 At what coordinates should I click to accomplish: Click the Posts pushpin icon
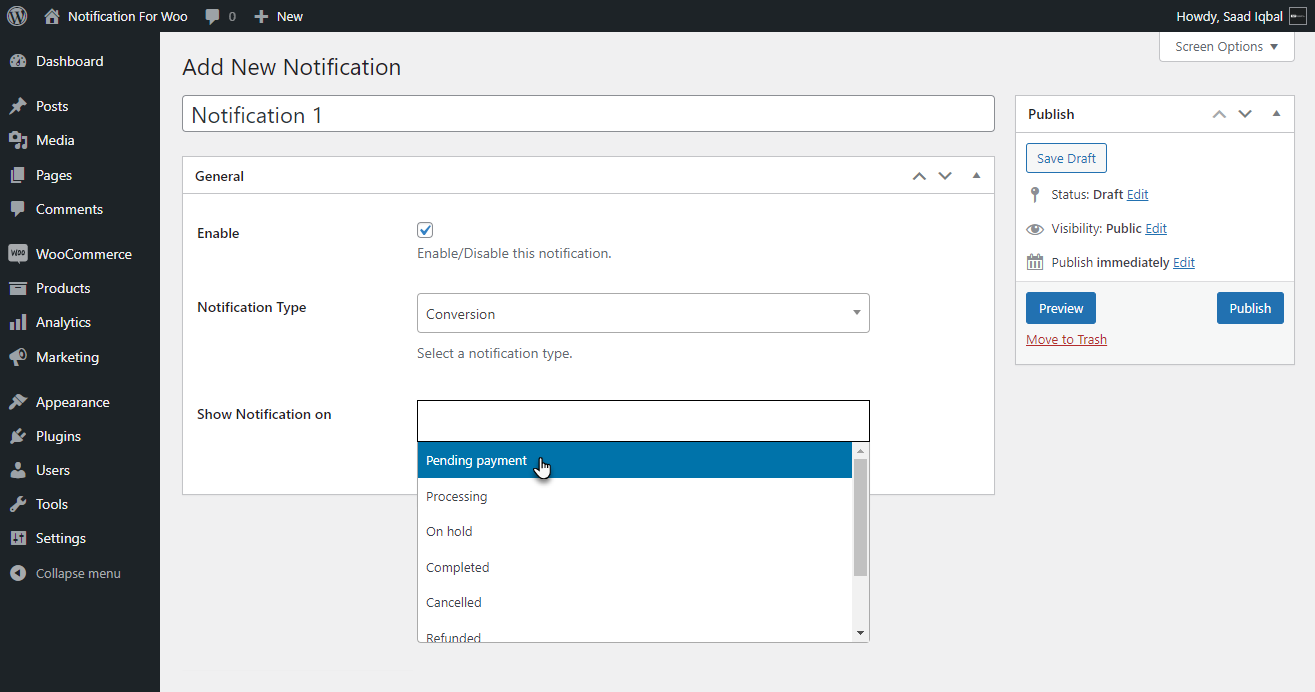[x=18, y=106]
